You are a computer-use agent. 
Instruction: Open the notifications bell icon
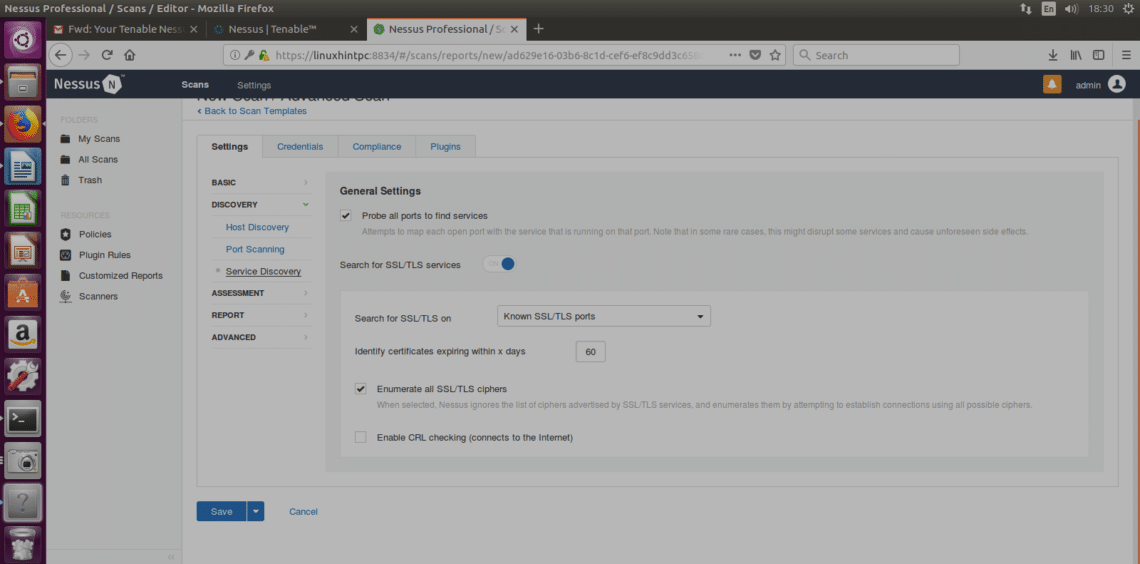[1052, 84]
